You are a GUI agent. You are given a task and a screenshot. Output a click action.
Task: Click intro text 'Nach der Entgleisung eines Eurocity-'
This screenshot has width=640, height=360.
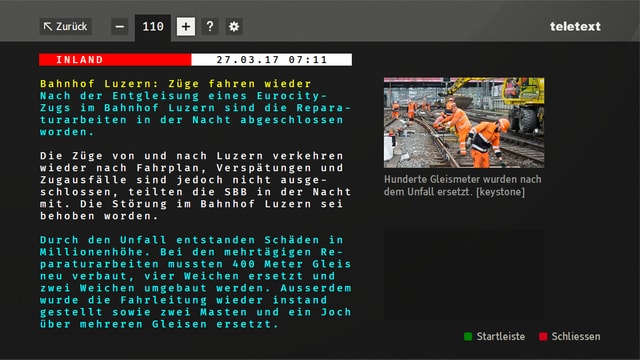(x=184, y=96)
